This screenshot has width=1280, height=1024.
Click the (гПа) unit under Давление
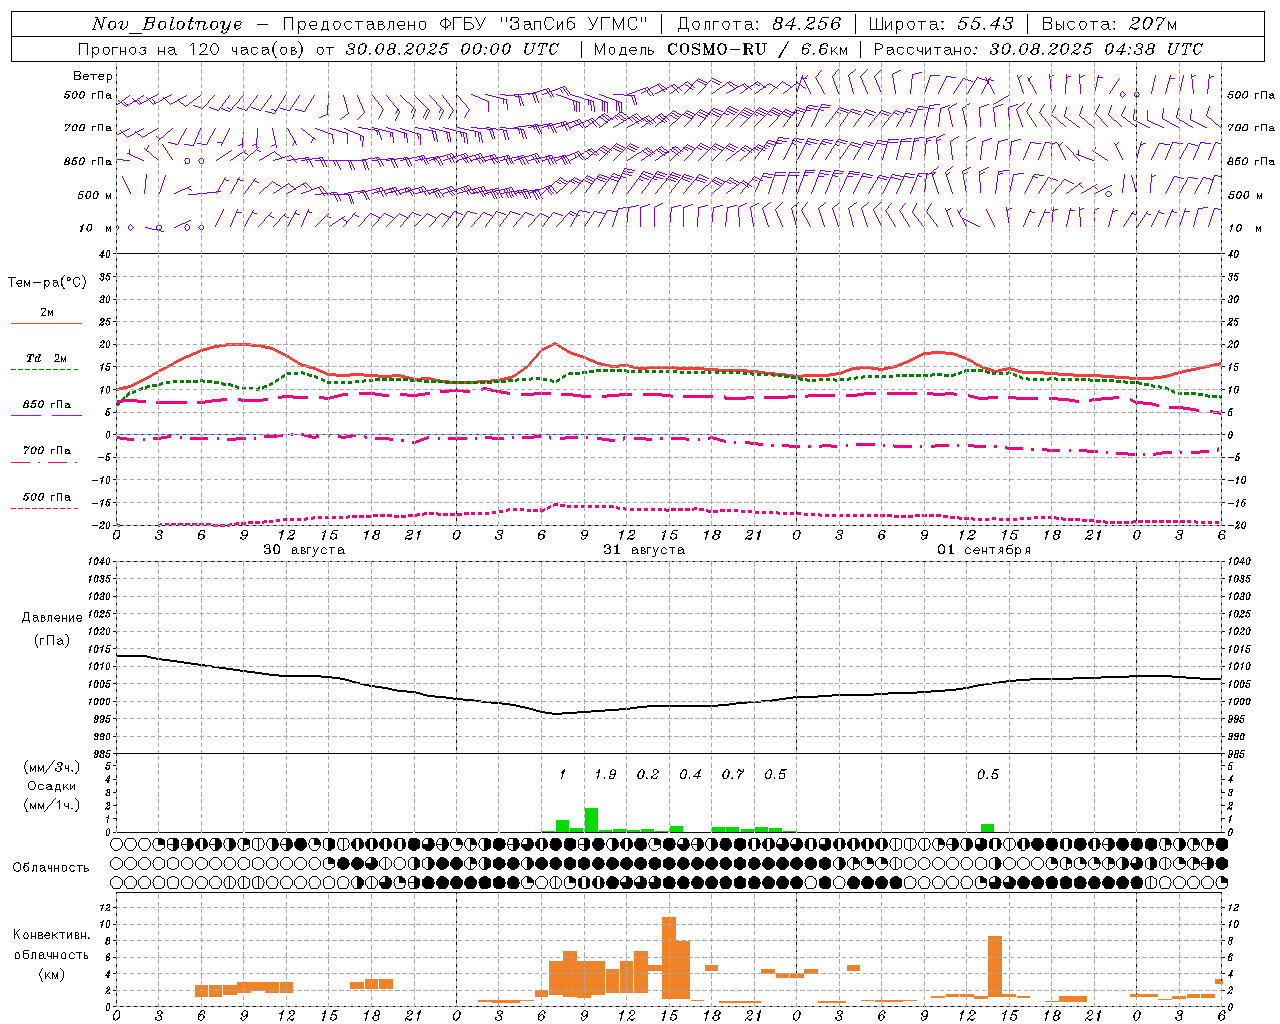pyautogui.click(x=52, y=641)
